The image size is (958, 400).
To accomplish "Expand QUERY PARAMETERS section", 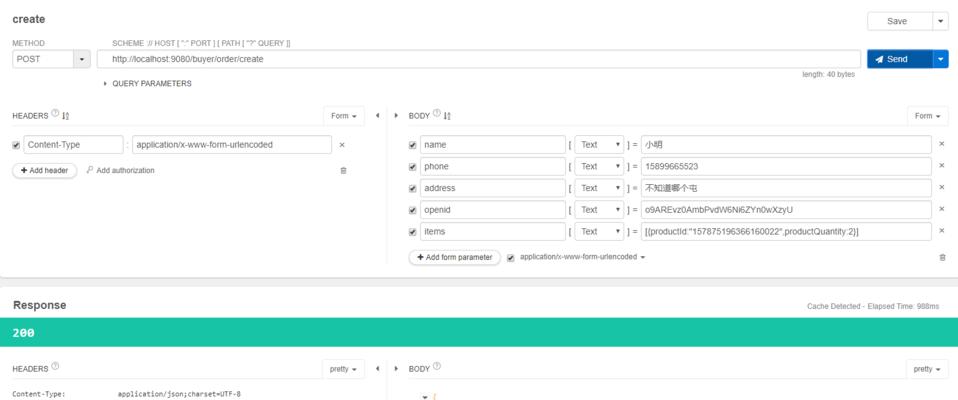I will (148, 84).
